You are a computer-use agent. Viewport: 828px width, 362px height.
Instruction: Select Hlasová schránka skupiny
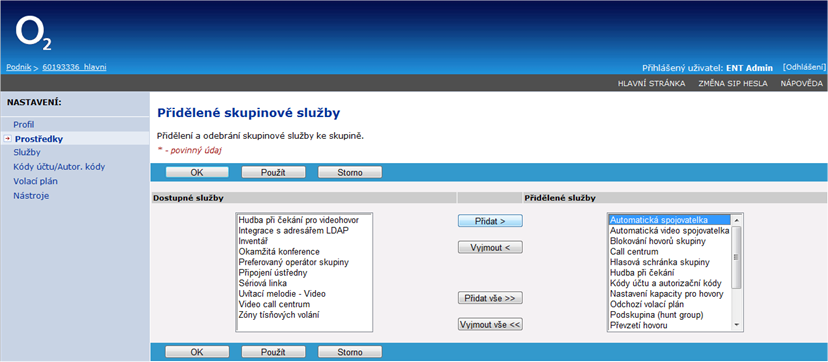[x=660, y=262]
